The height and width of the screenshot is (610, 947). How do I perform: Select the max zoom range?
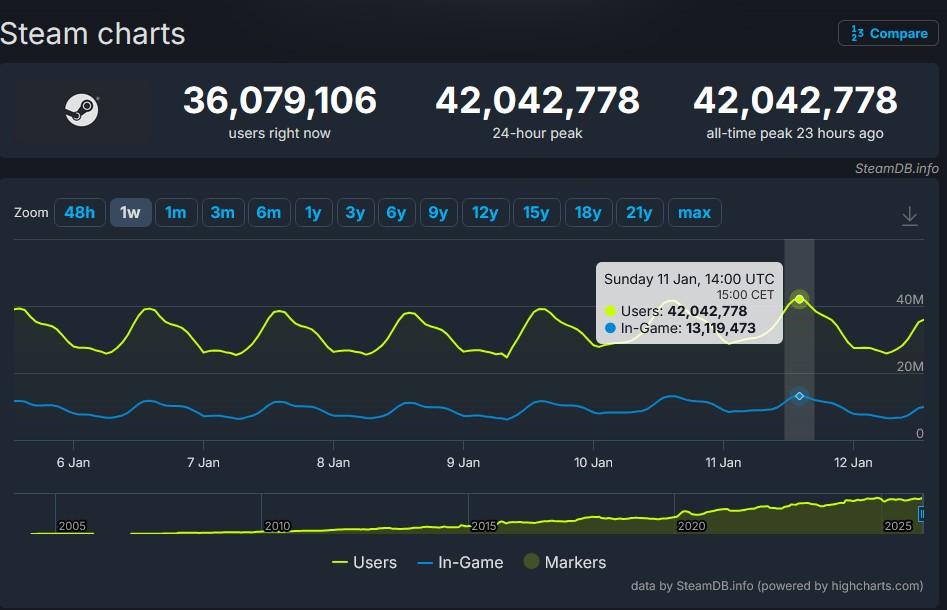coord(694,212)
